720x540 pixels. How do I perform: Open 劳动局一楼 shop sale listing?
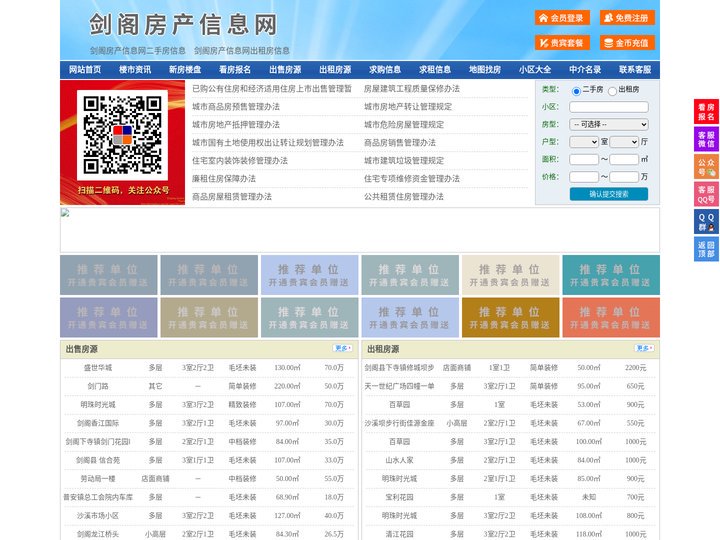tap(98, 478)
